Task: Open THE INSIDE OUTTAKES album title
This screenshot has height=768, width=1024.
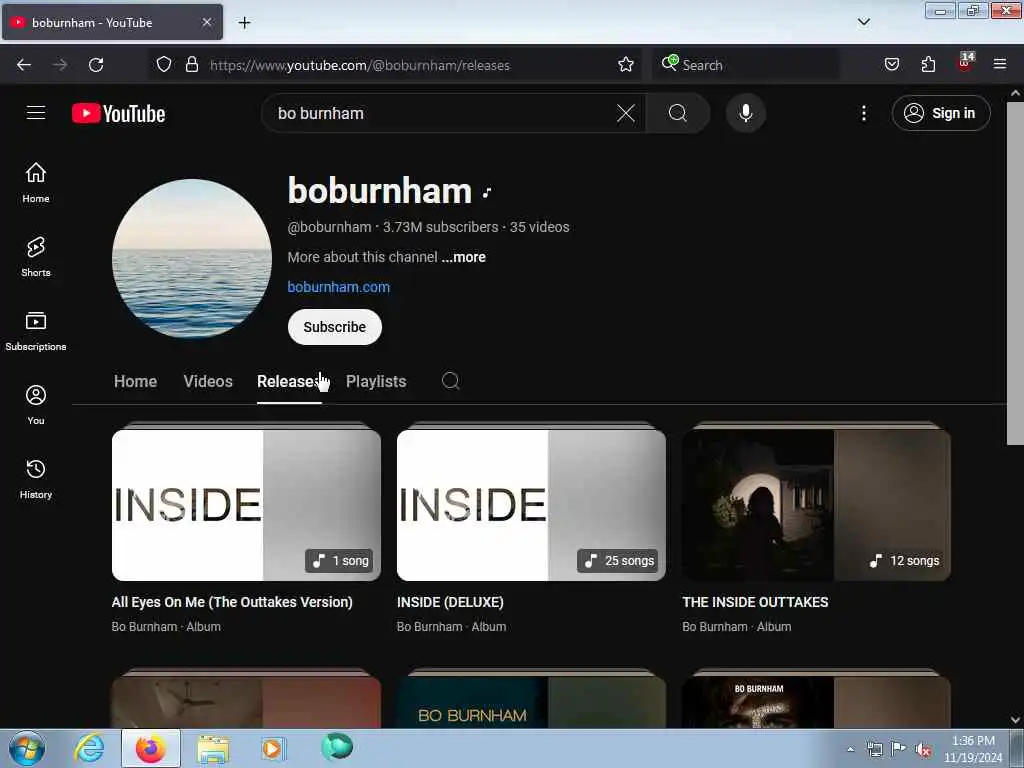Action: tap(755, 602)
